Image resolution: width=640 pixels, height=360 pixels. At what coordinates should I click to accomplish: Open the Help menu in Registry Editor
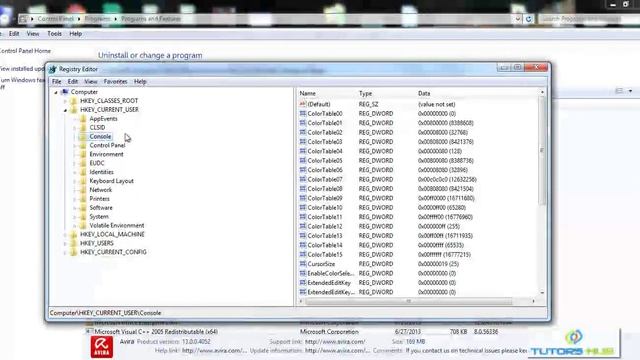coord(140,82)
